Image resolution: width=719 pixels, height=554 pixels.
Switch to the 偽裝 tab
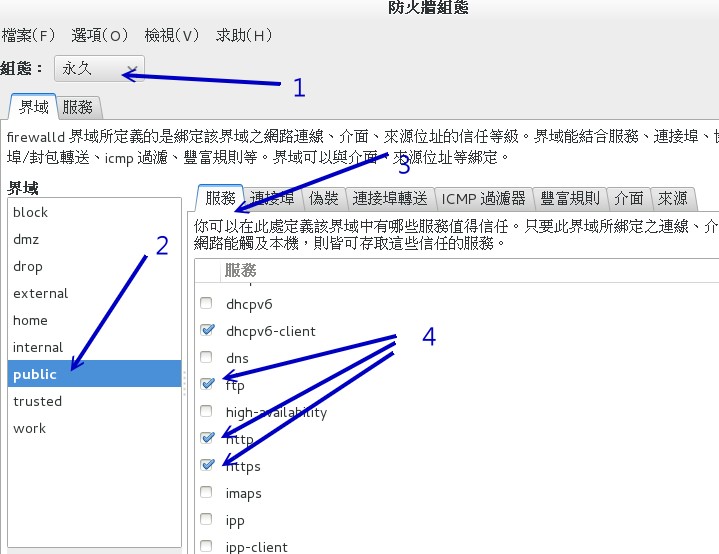[x=323, y=198]
